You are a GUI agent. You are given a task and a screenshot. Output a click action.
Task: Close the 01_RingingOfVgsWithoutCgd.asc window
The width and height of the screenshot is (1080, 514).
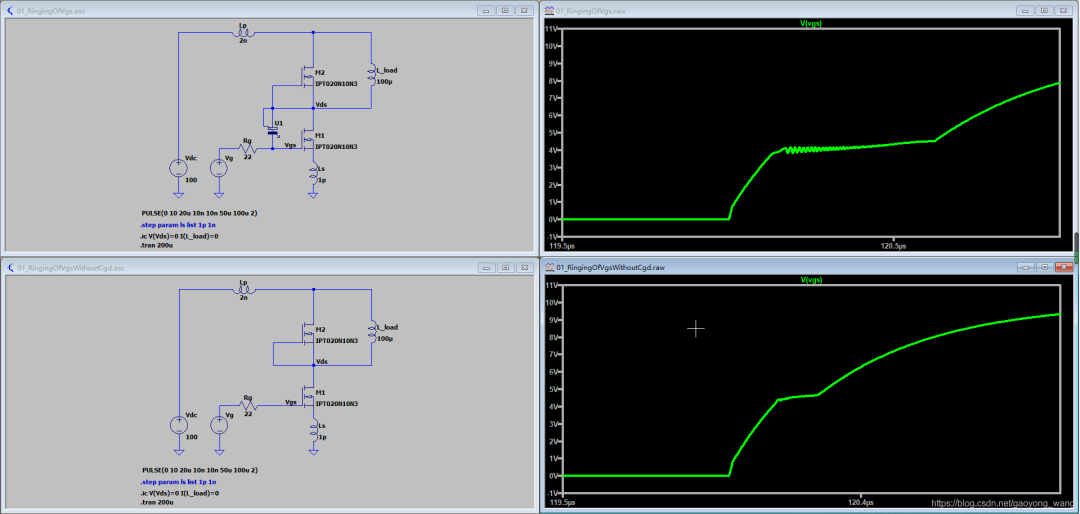coord(525,267)
